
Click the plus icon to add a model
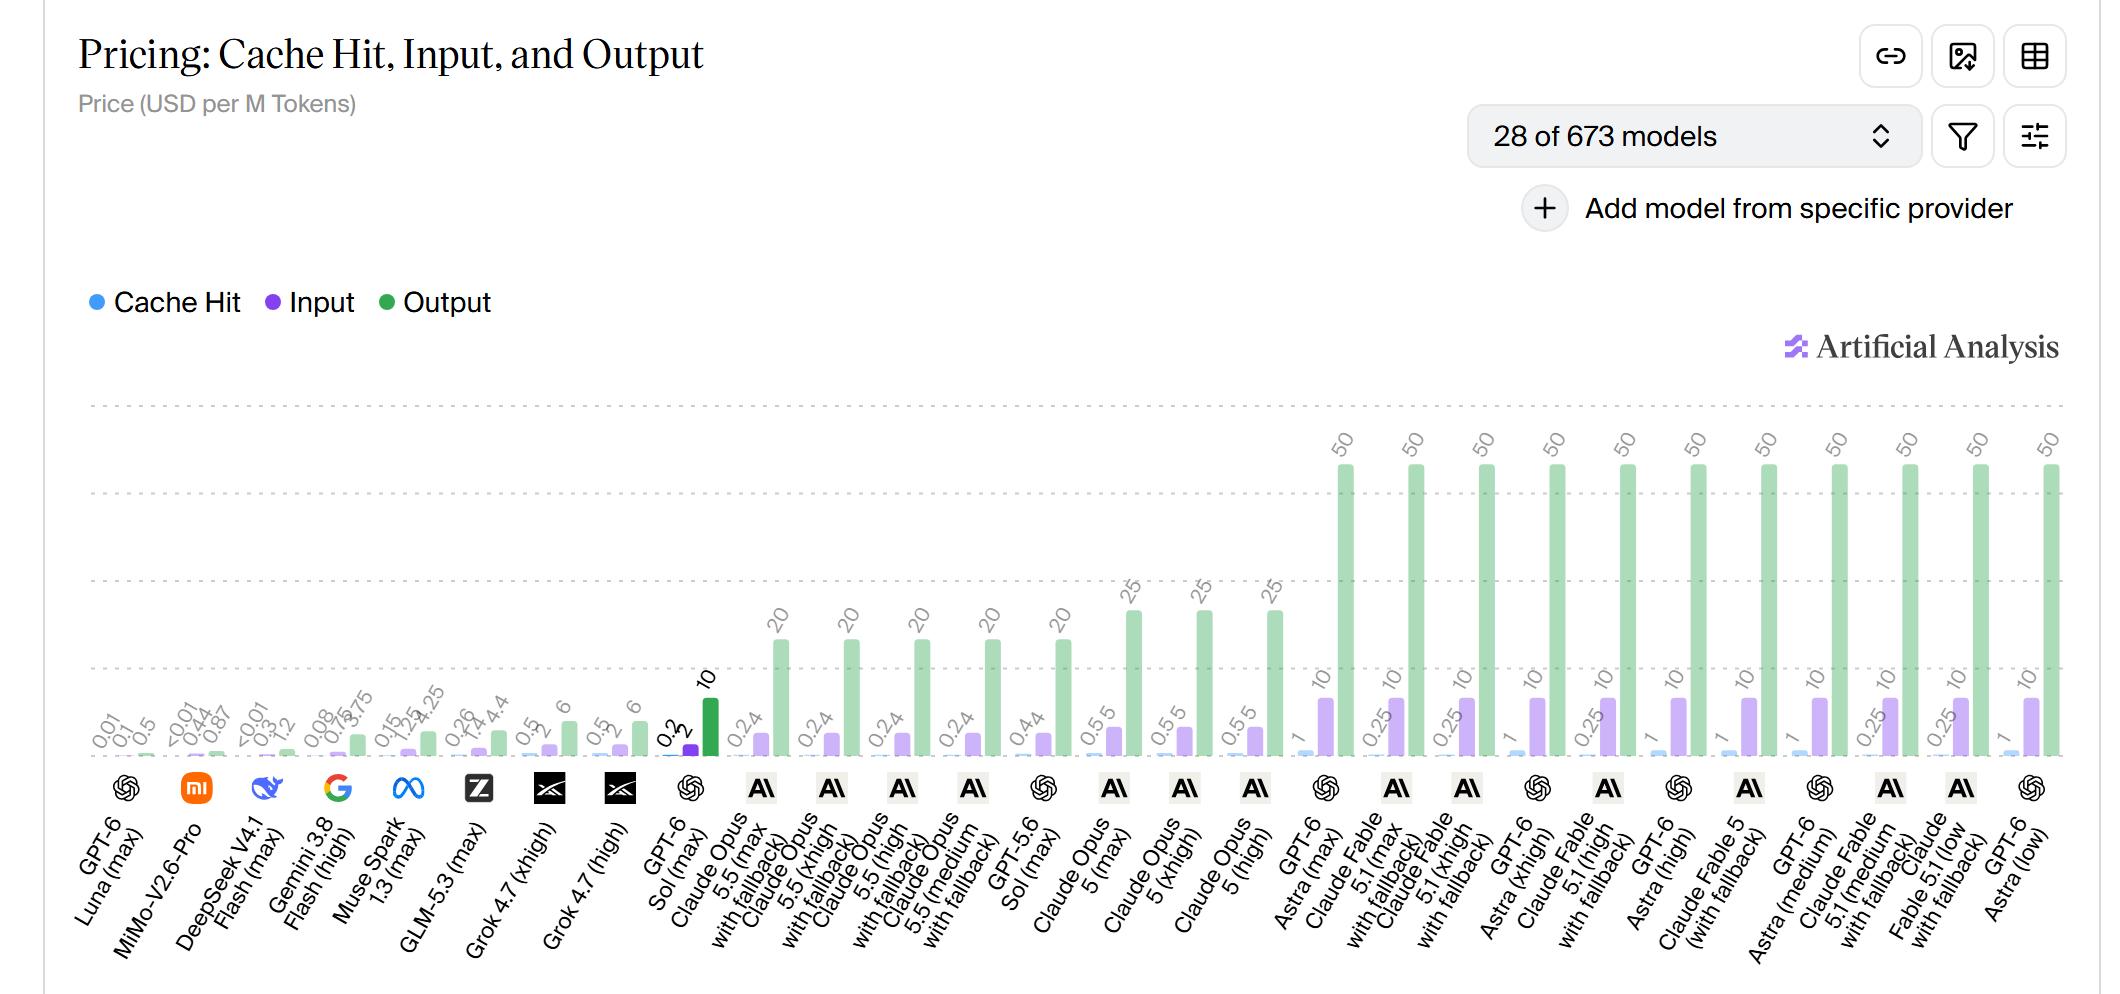(1545, 208)
